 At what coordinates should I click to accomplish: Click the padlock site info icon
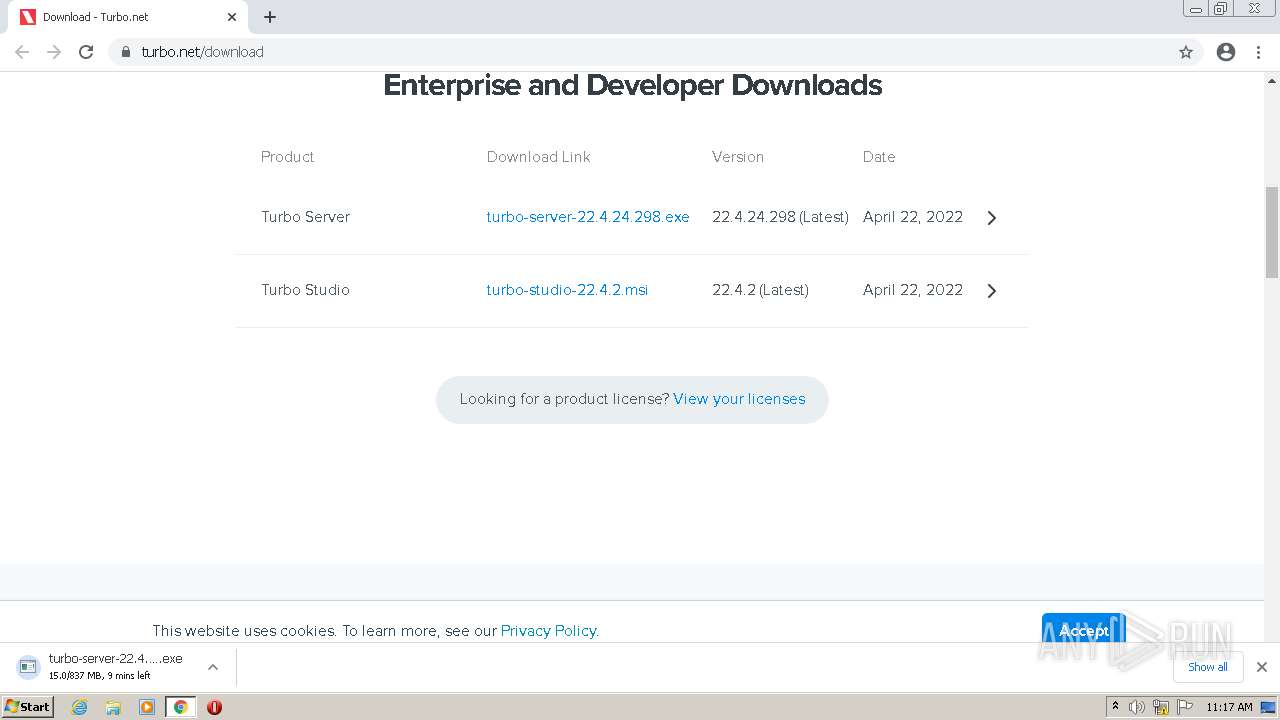tap(126, 52)
